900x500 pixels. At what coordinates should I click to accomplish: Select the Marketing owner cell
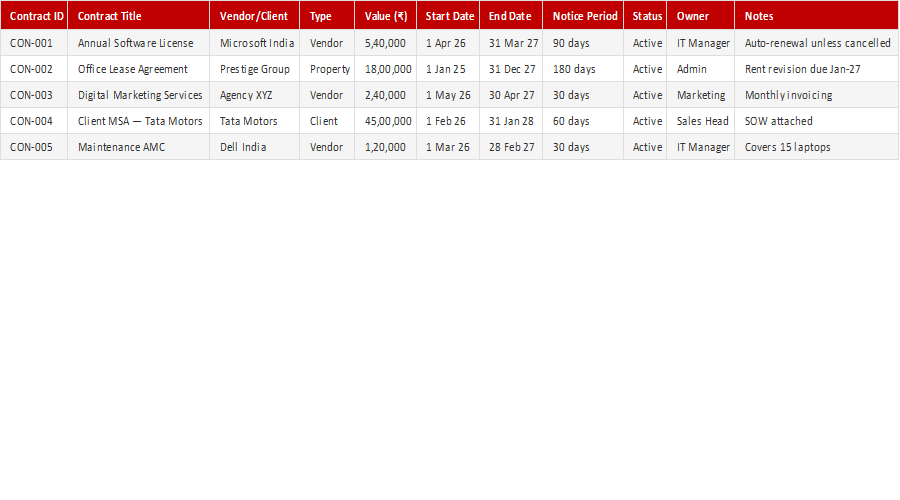tap(700, 95)
